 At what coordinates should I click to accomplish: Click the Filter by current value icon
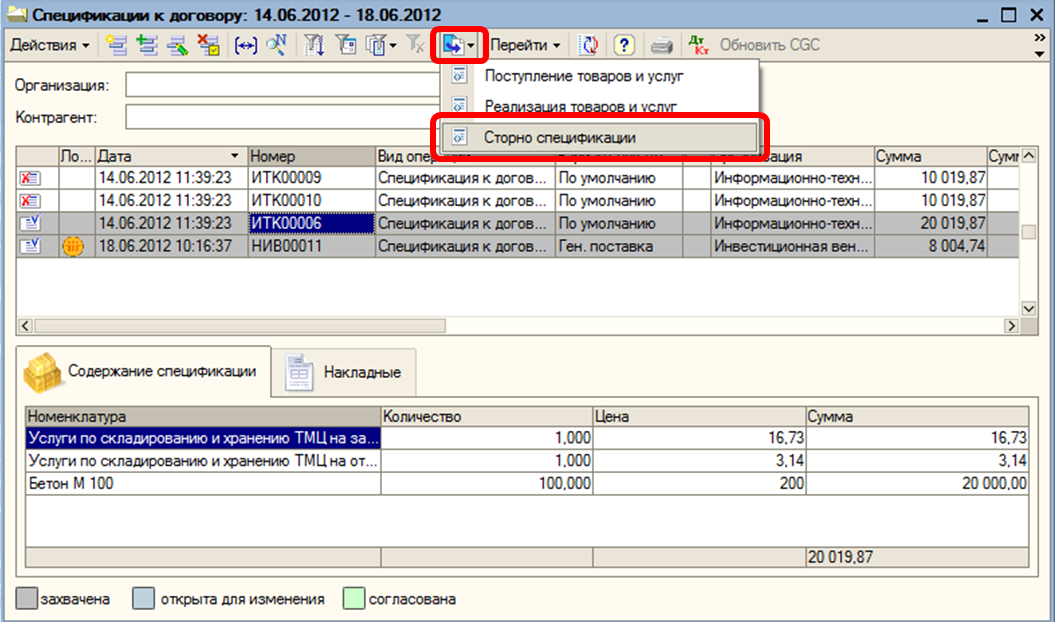point(345,46)
